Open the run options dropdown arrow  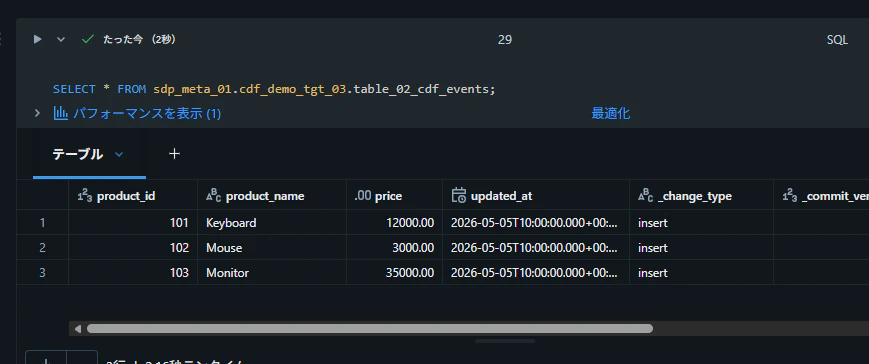click(x=61, y=39)
